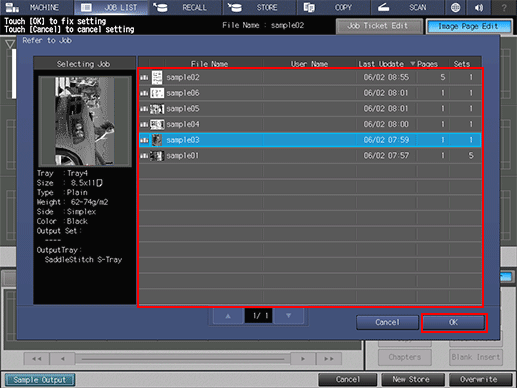Click Overwrite button

[480, 380]
